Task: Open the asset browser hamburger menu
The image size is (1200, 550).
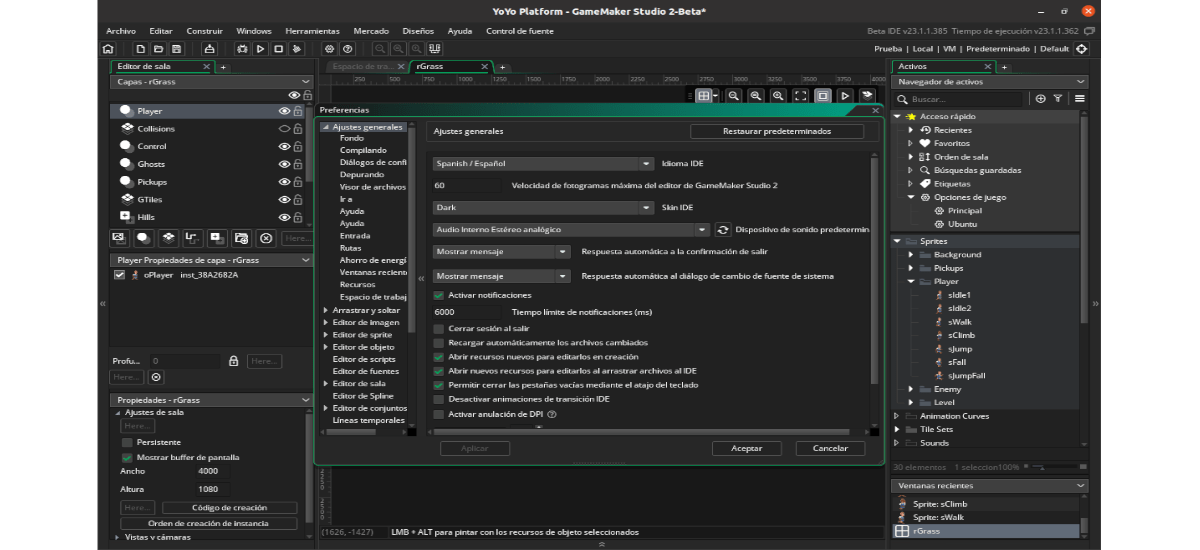Action: [1080, 99]
